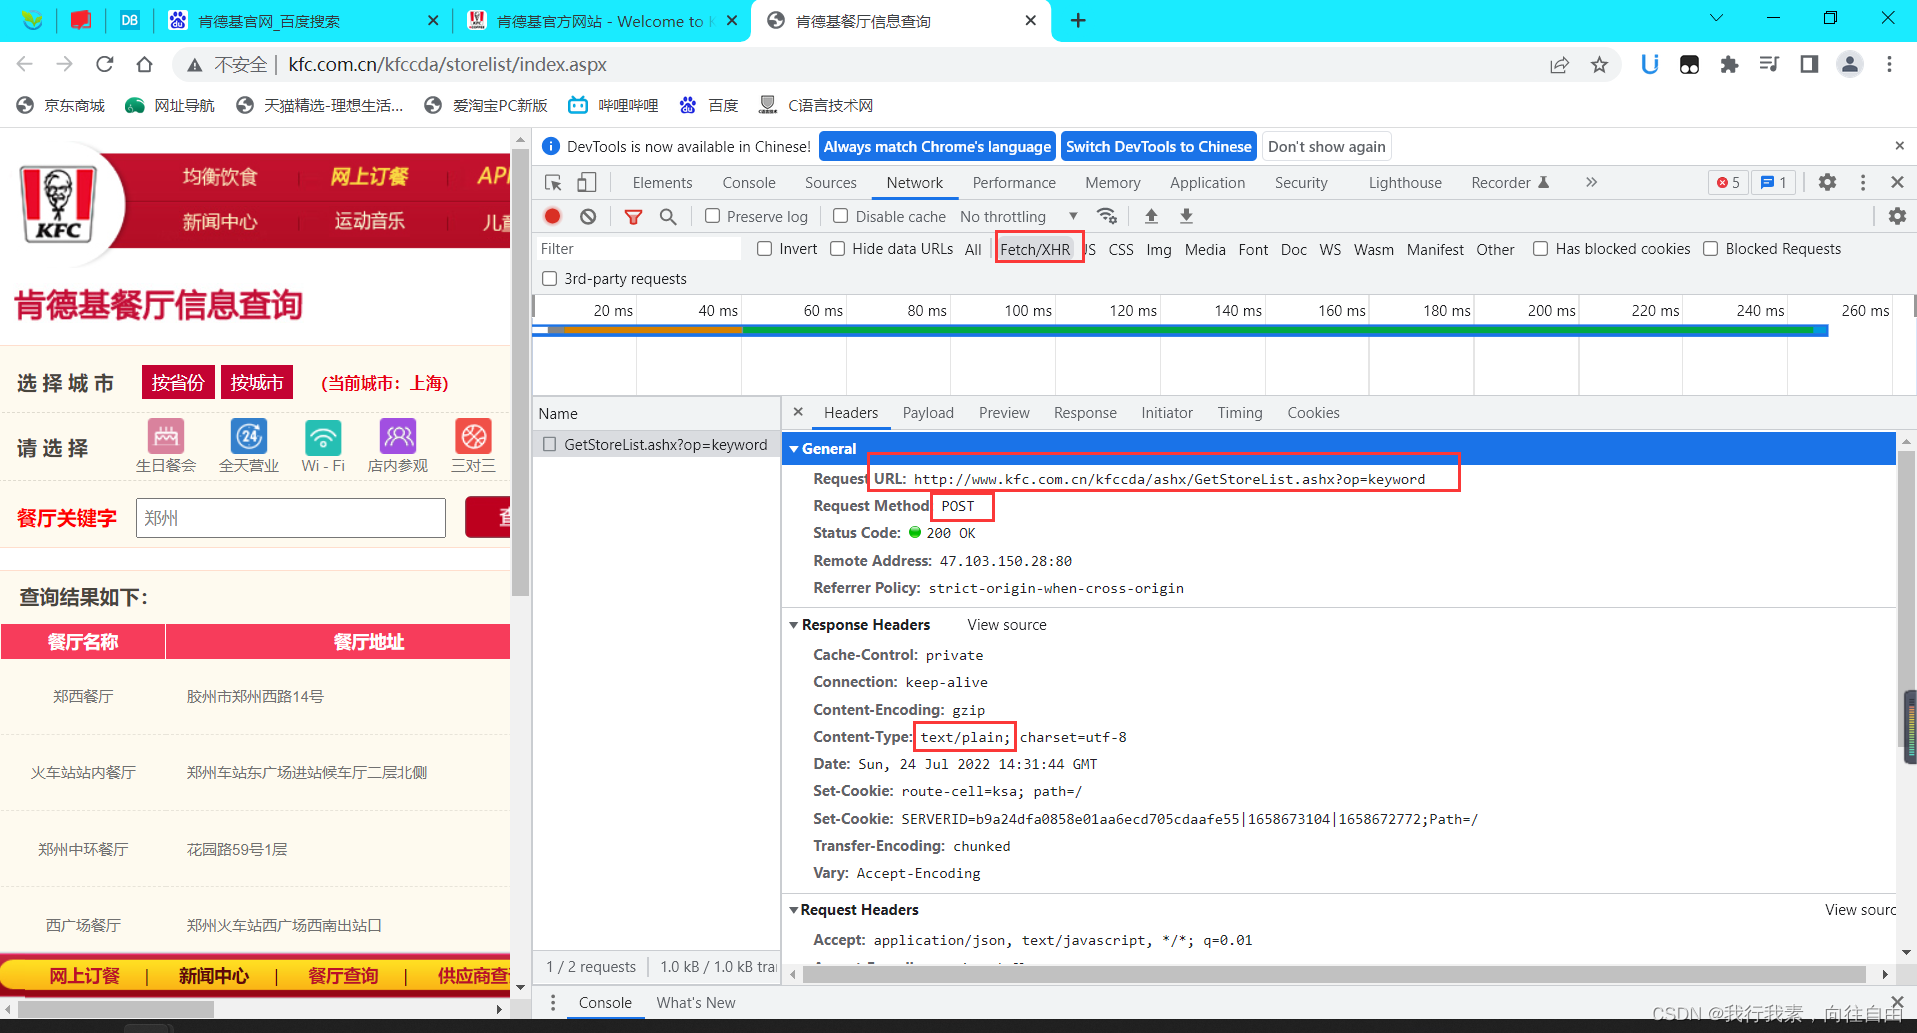This screenshot has width=1917, height=1033.
Task: Select the 24-hour 全天营业 icon
Action: pyautogui.click(x=249, y=437)
